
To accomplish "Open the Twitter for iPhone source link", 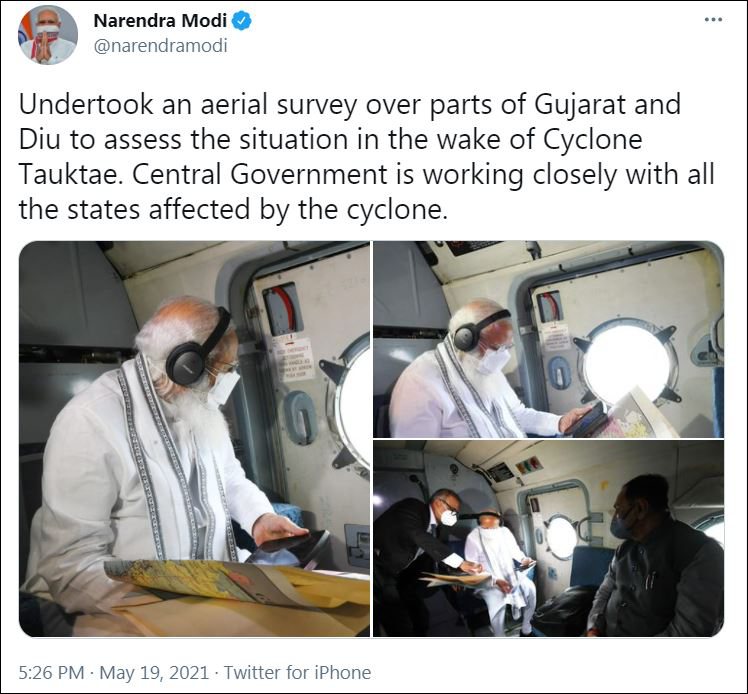I will point(297,673).
